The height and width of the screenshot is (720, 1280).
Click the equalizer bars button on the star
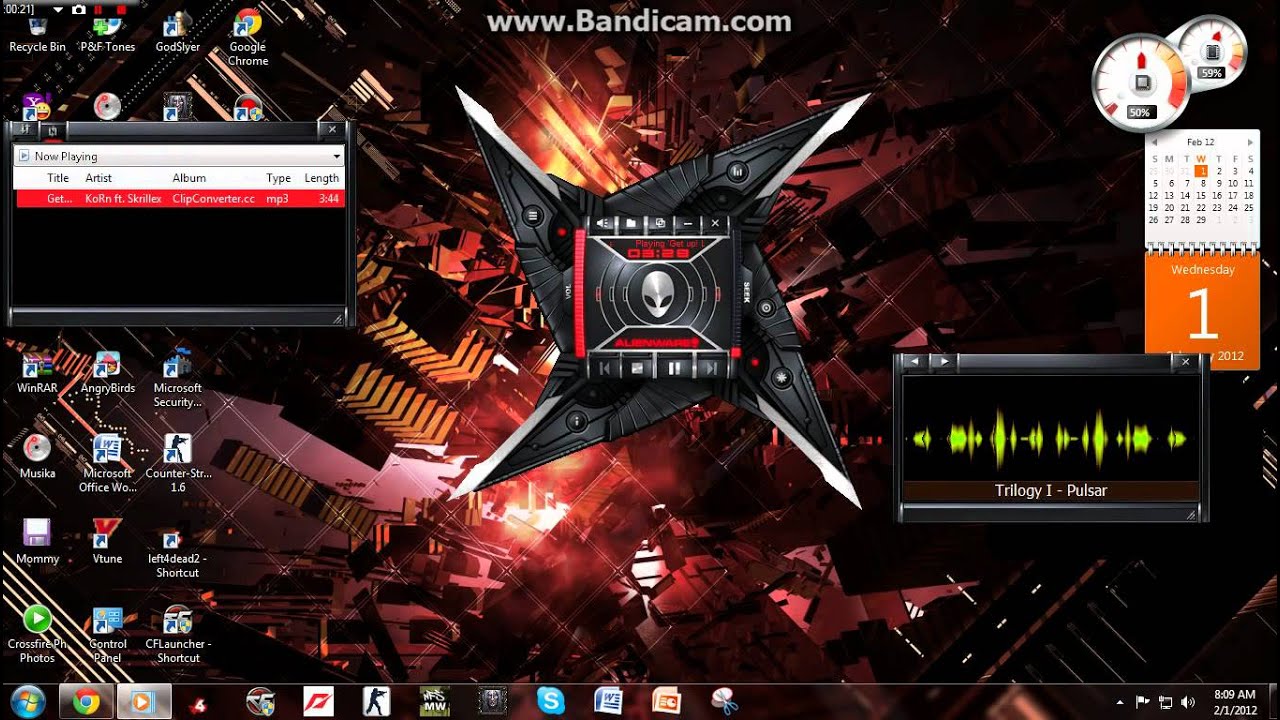click(x=738, y=171)
